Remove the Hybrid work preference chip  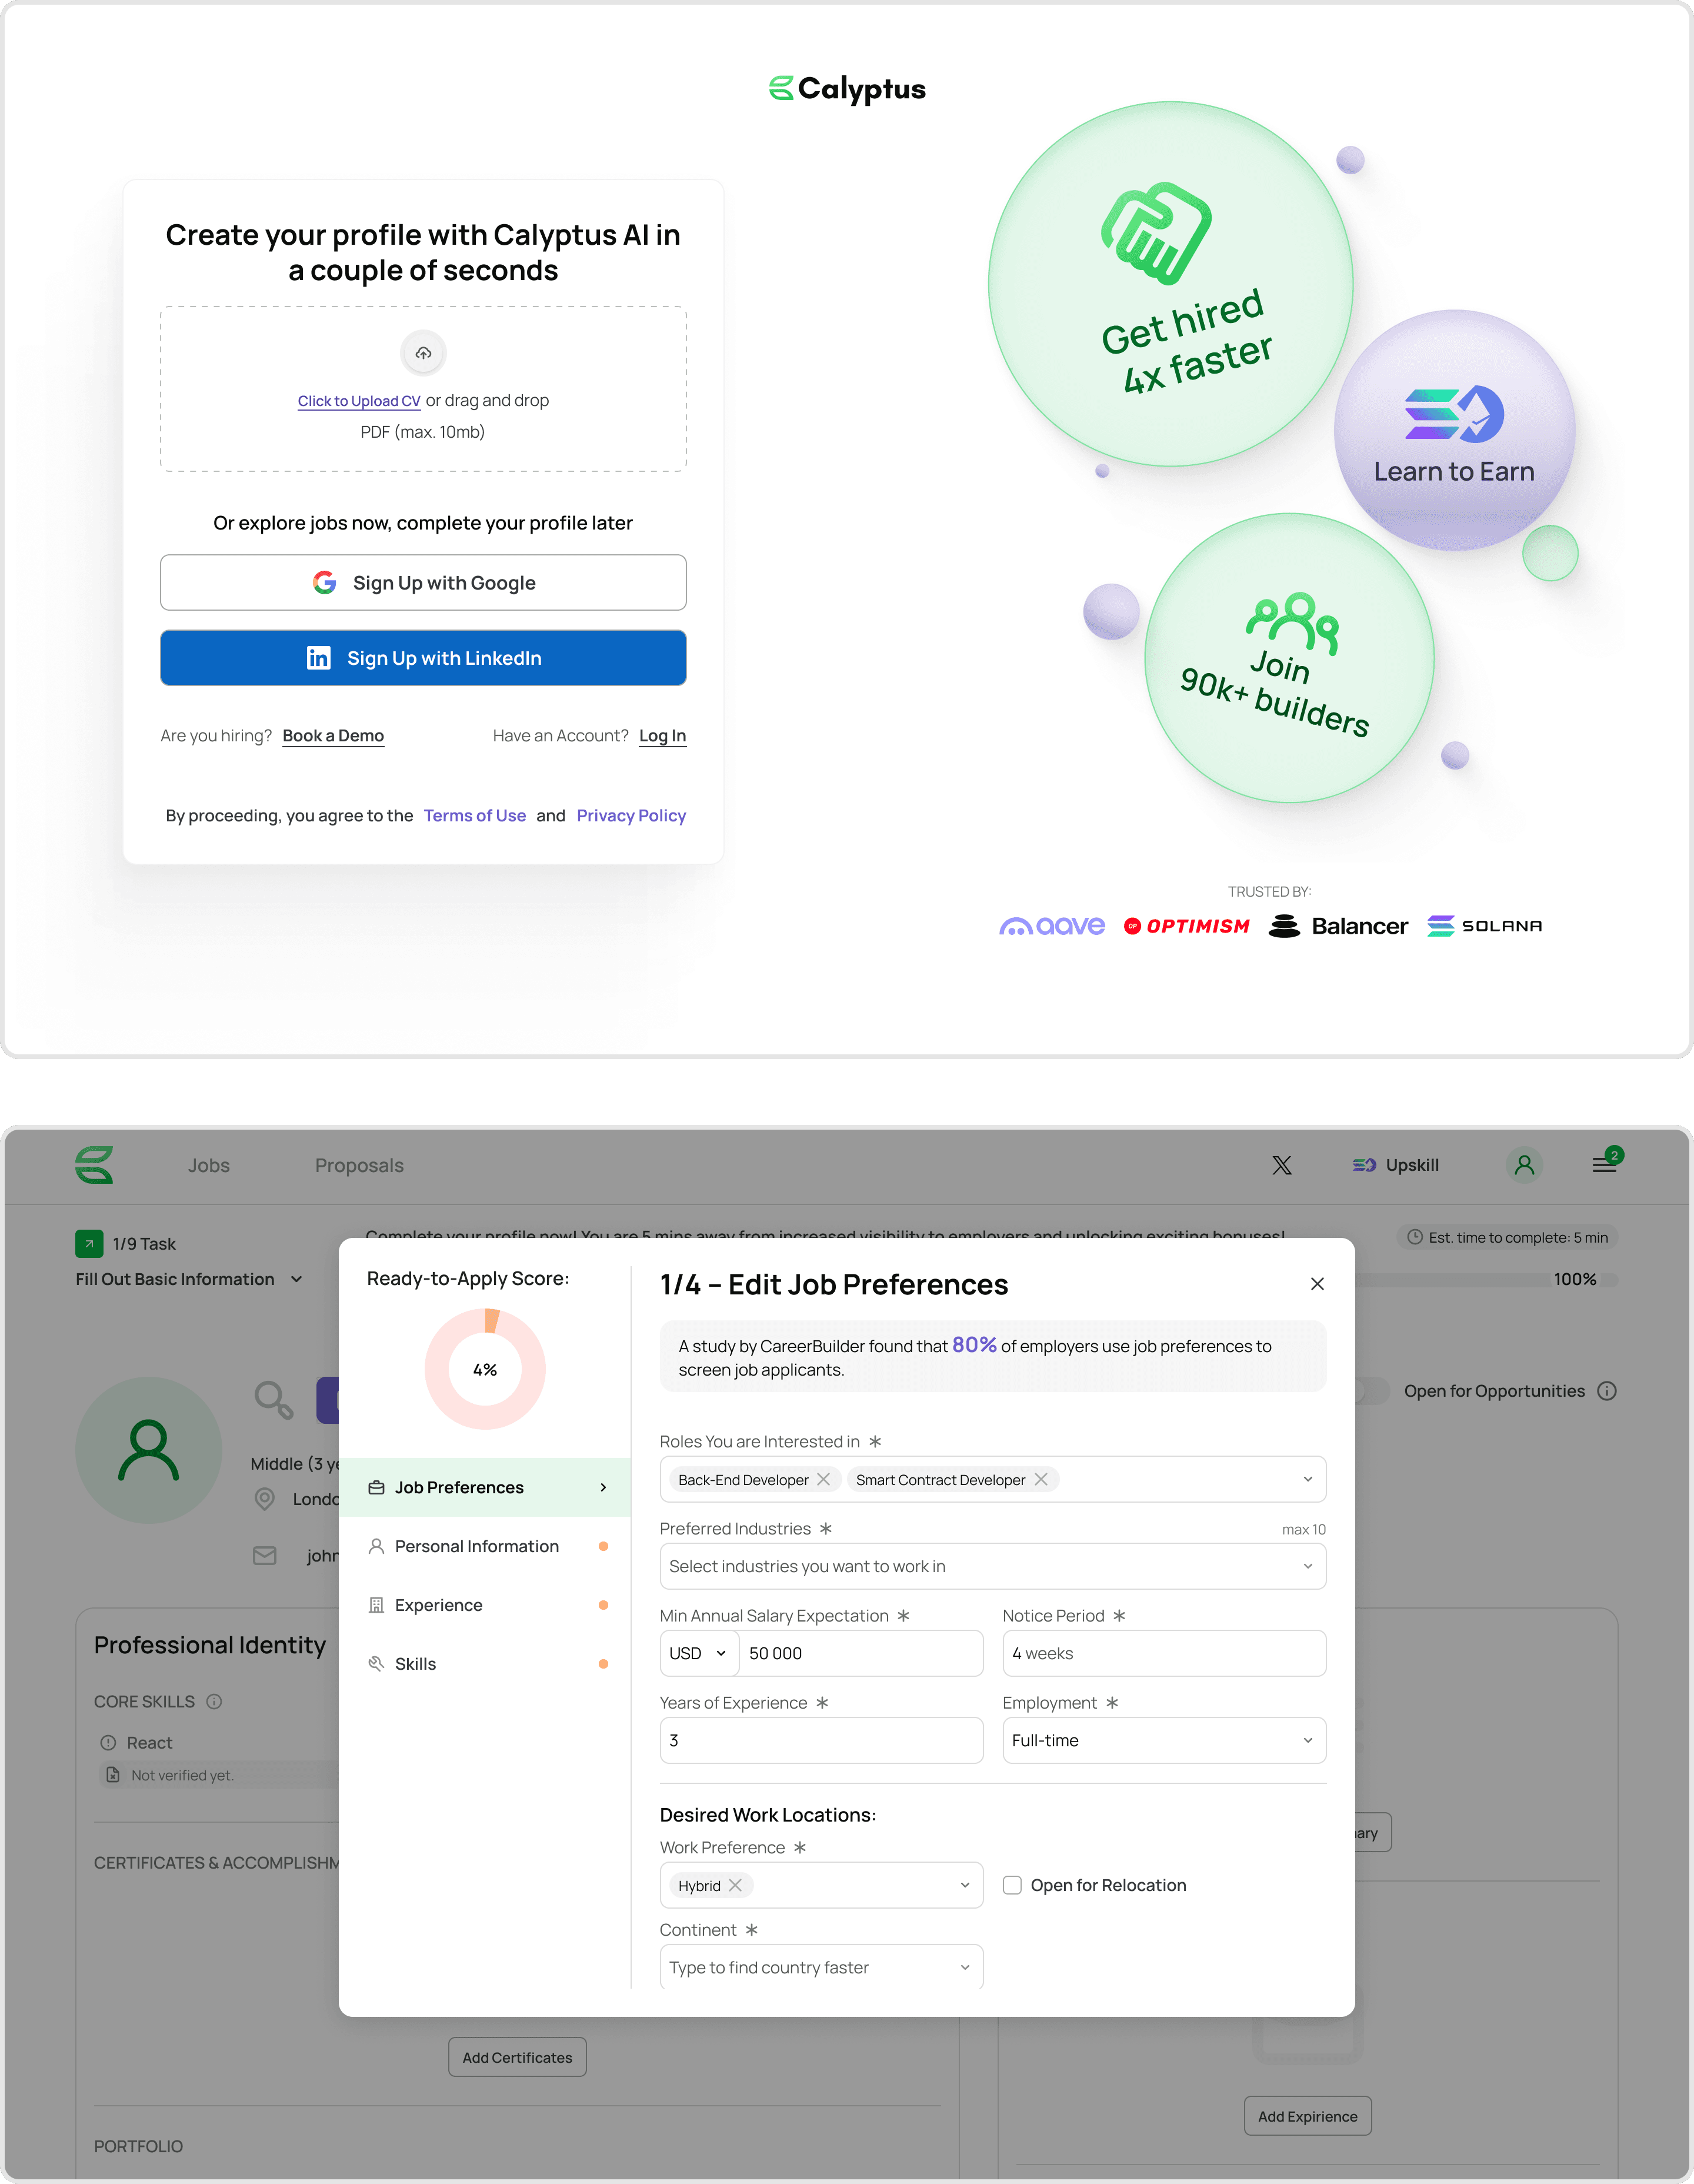735,1885
